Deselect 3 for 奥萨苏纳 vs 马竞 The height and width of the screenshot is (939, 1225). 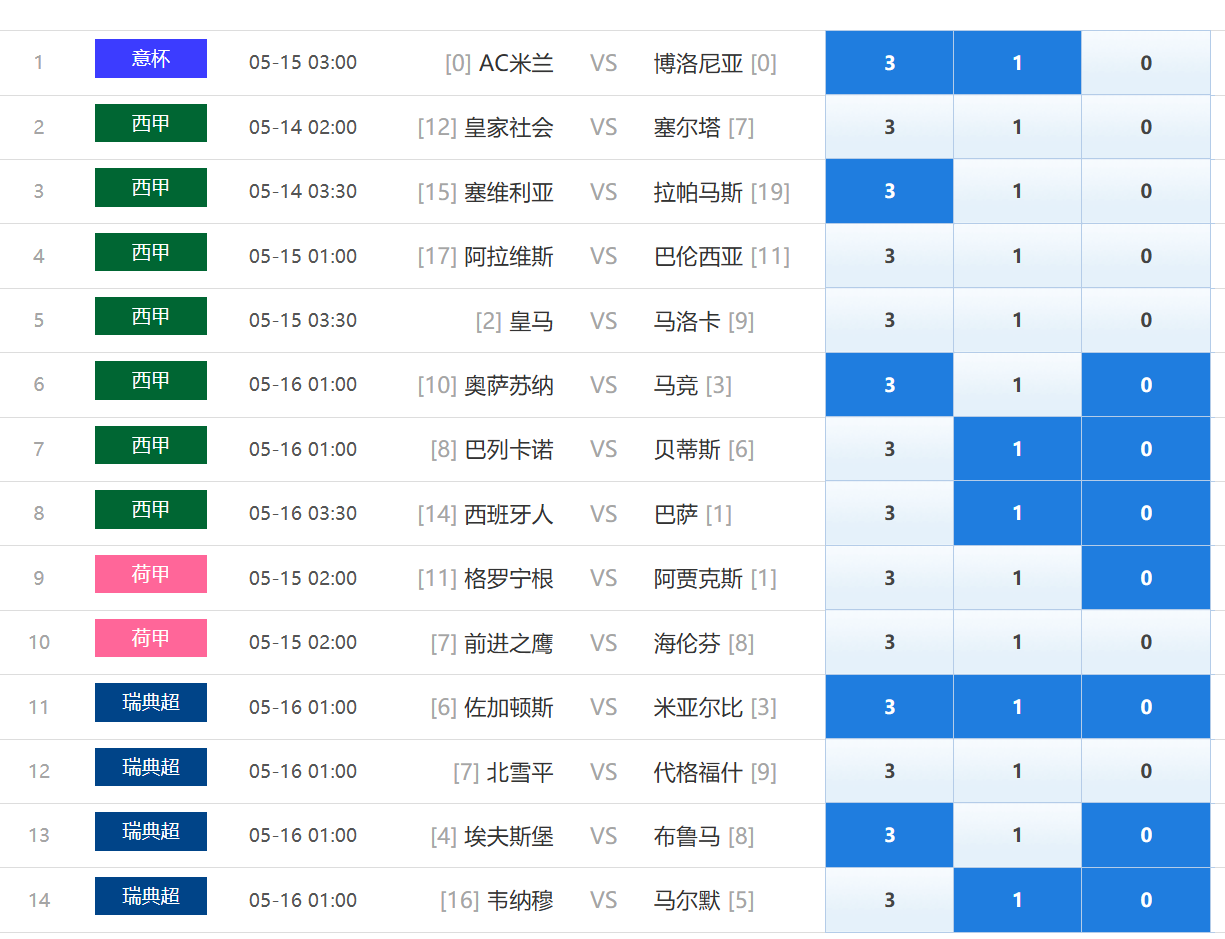pyautogui.click(x=889, y=385)
